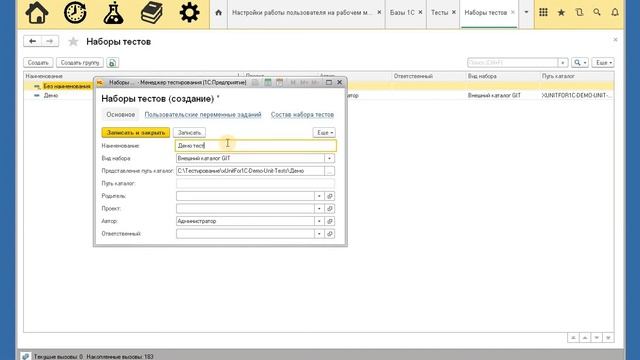Click the list search field
Screen dimensions: 640x360
512,63
